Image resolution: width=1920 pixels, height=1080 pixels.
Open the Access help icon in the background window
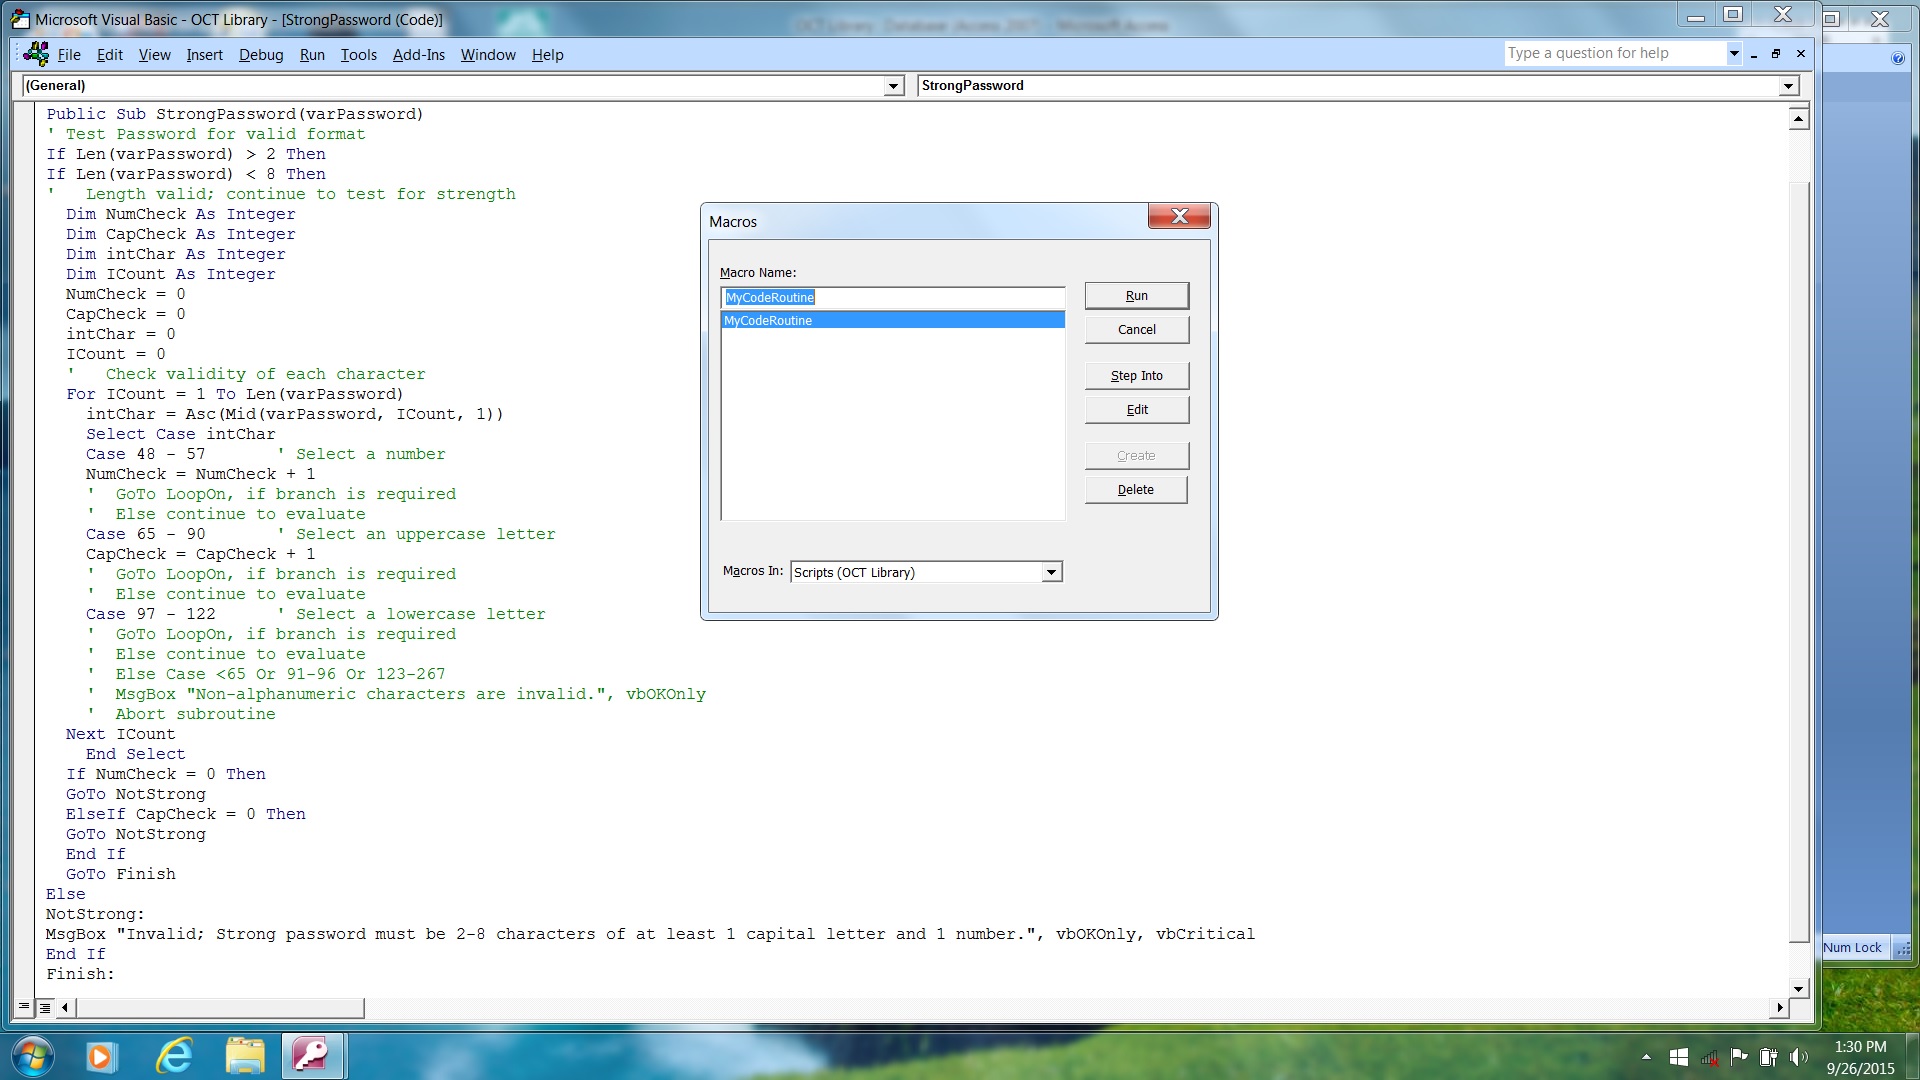(x=1898, y=58)
